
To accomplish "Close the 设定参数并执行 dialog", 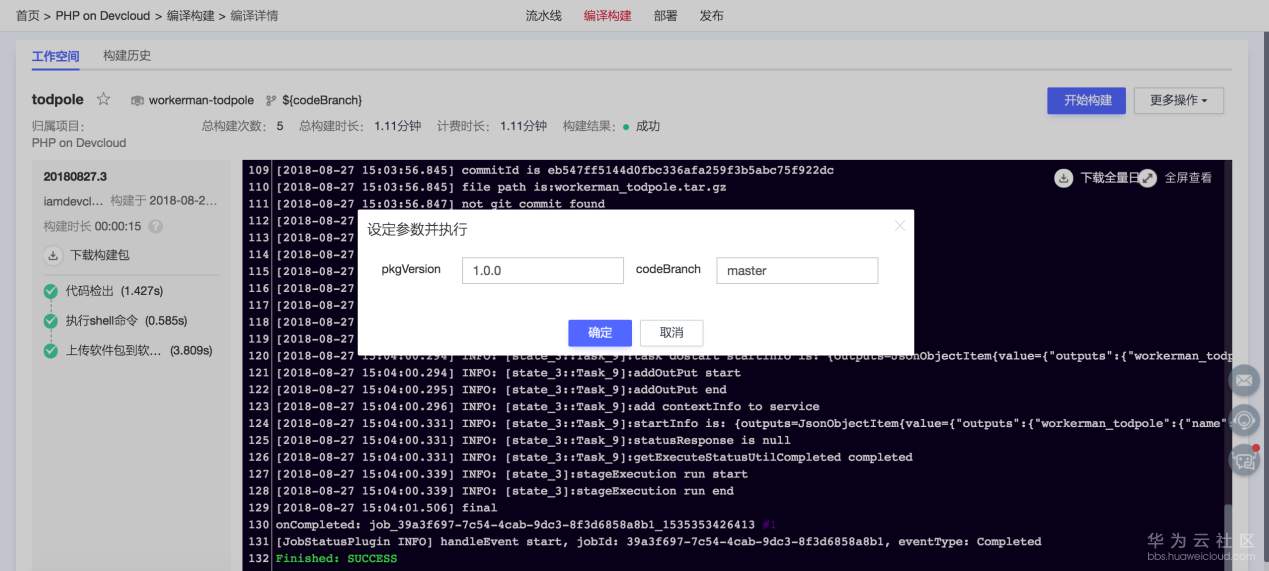I will click(x=899, y=226).
